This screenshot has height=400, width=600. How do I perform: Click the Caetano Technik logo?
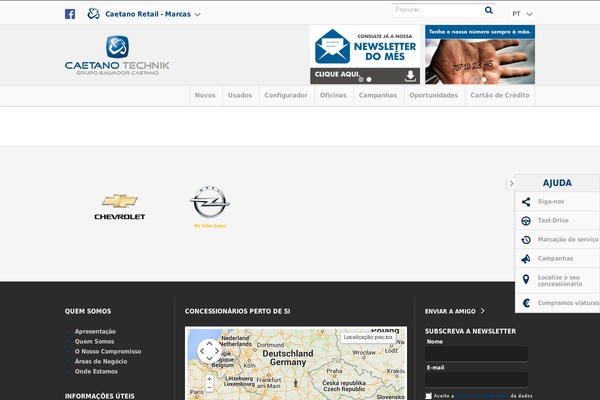(117, 55)
